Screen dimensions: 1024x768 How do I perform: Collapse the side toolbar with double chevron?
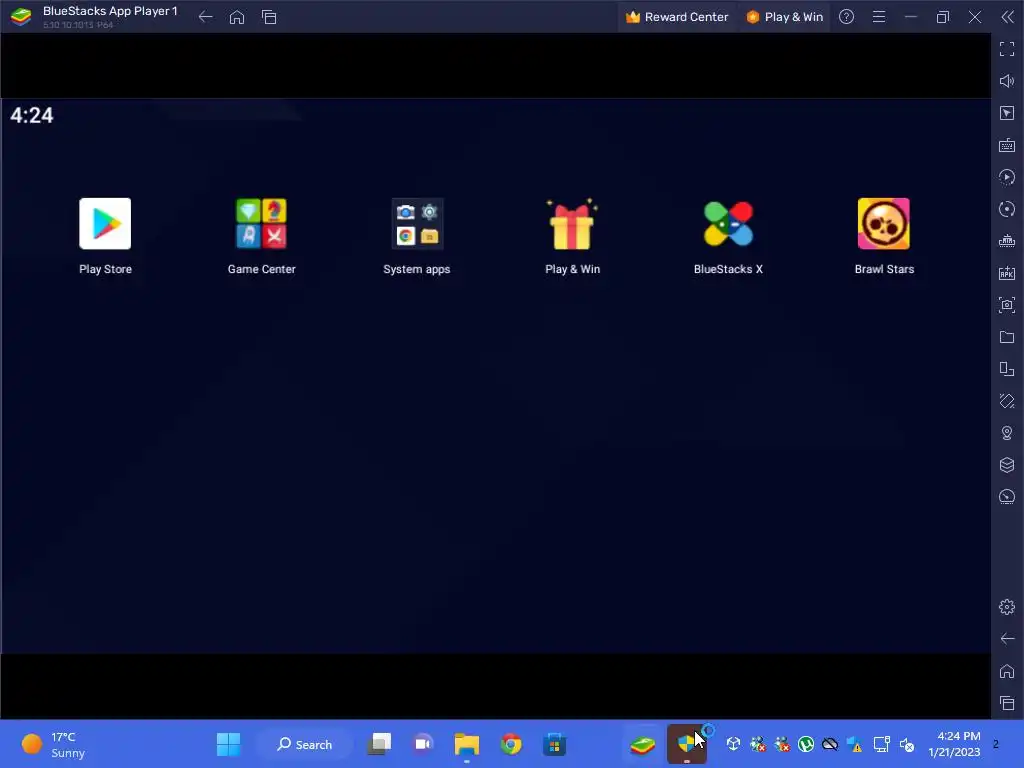click(x=1008, y=17)
